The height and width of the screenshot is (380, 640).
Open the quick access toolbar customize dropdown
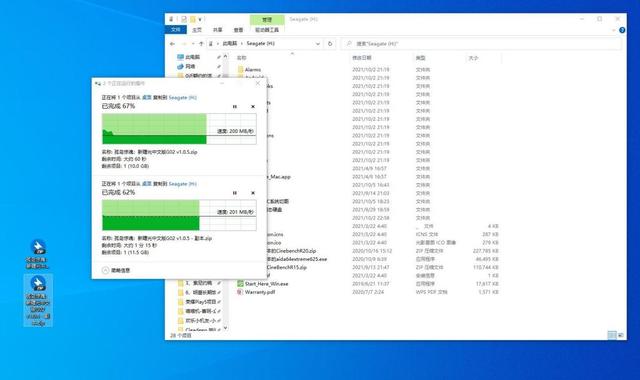click(x=200, y=19)
